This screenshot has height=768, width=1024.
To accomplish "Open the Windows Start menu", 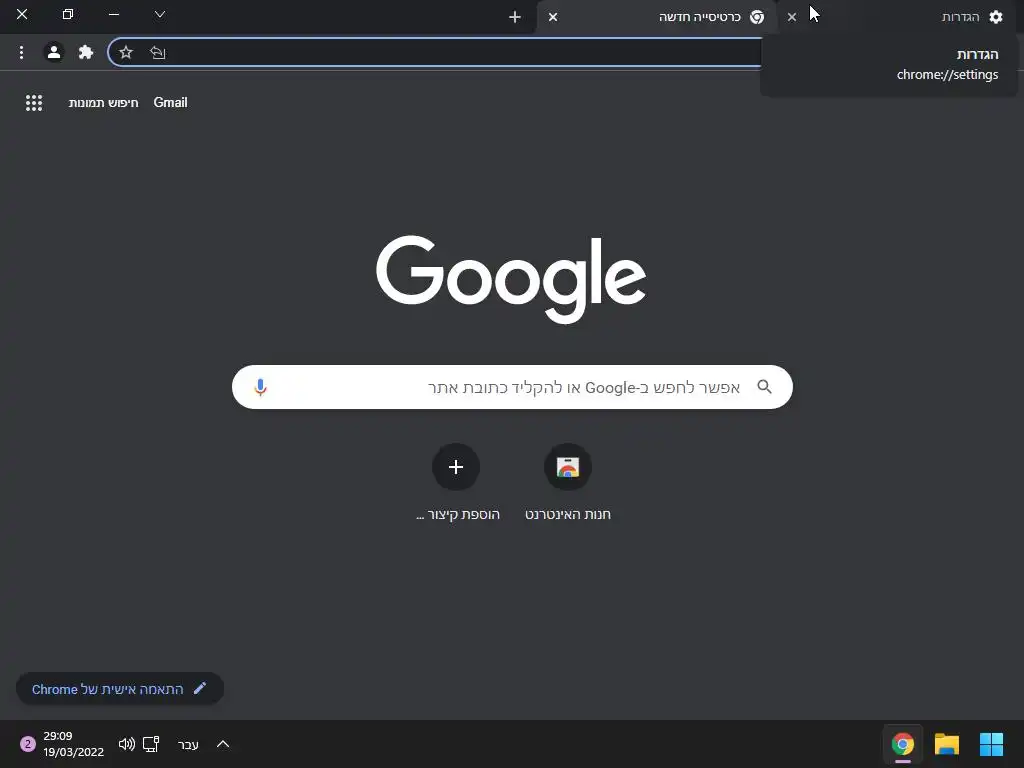I will tap(991, 744).
